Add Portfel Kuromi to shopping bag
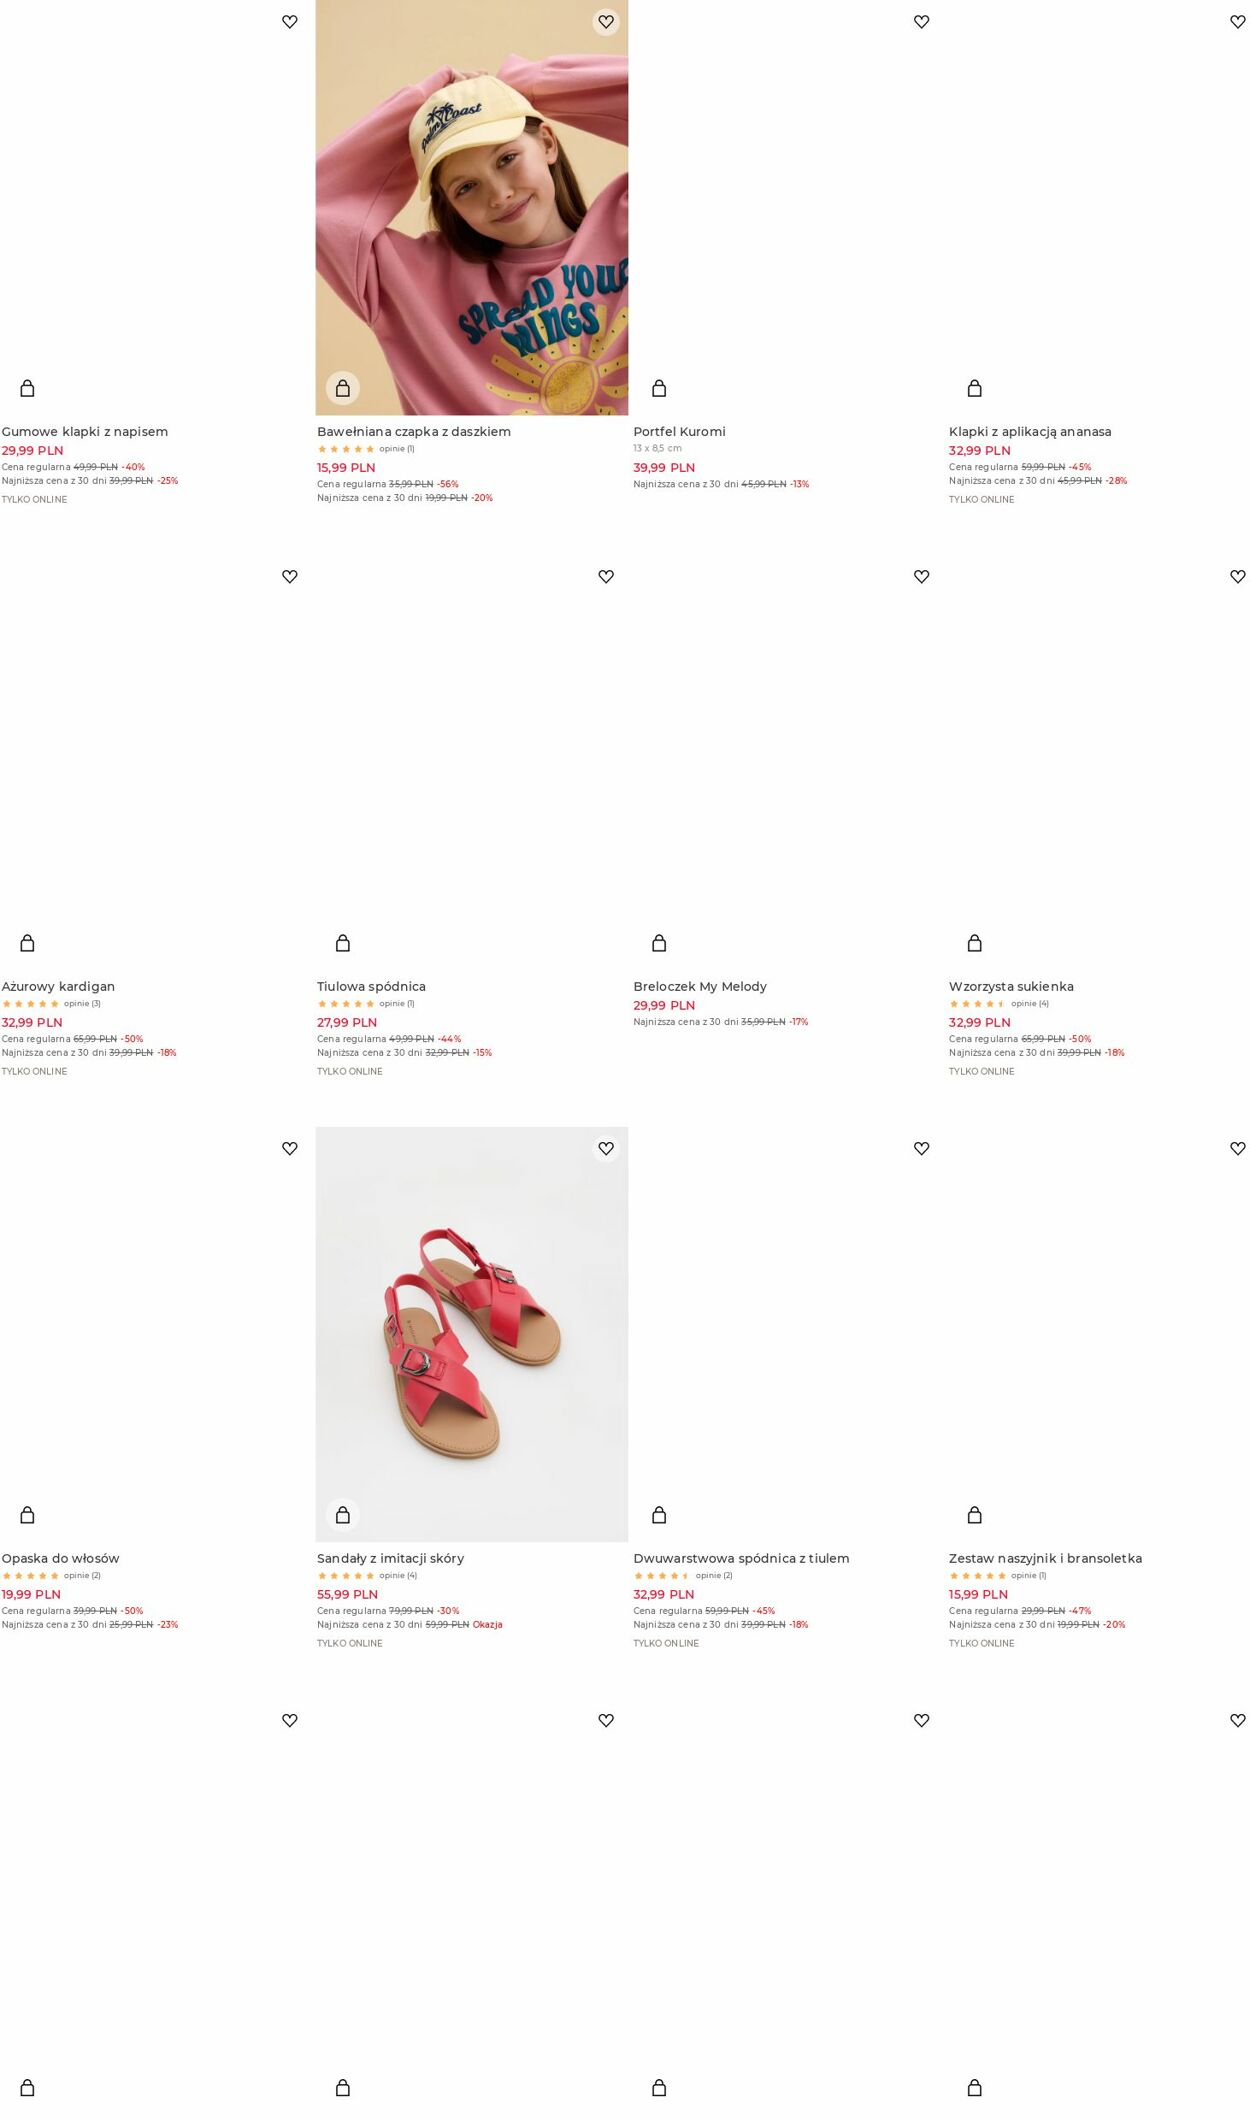Image resolution: width=1250 pixels, height=2121 pixels. pyautogui.click(x=659, y=388)
